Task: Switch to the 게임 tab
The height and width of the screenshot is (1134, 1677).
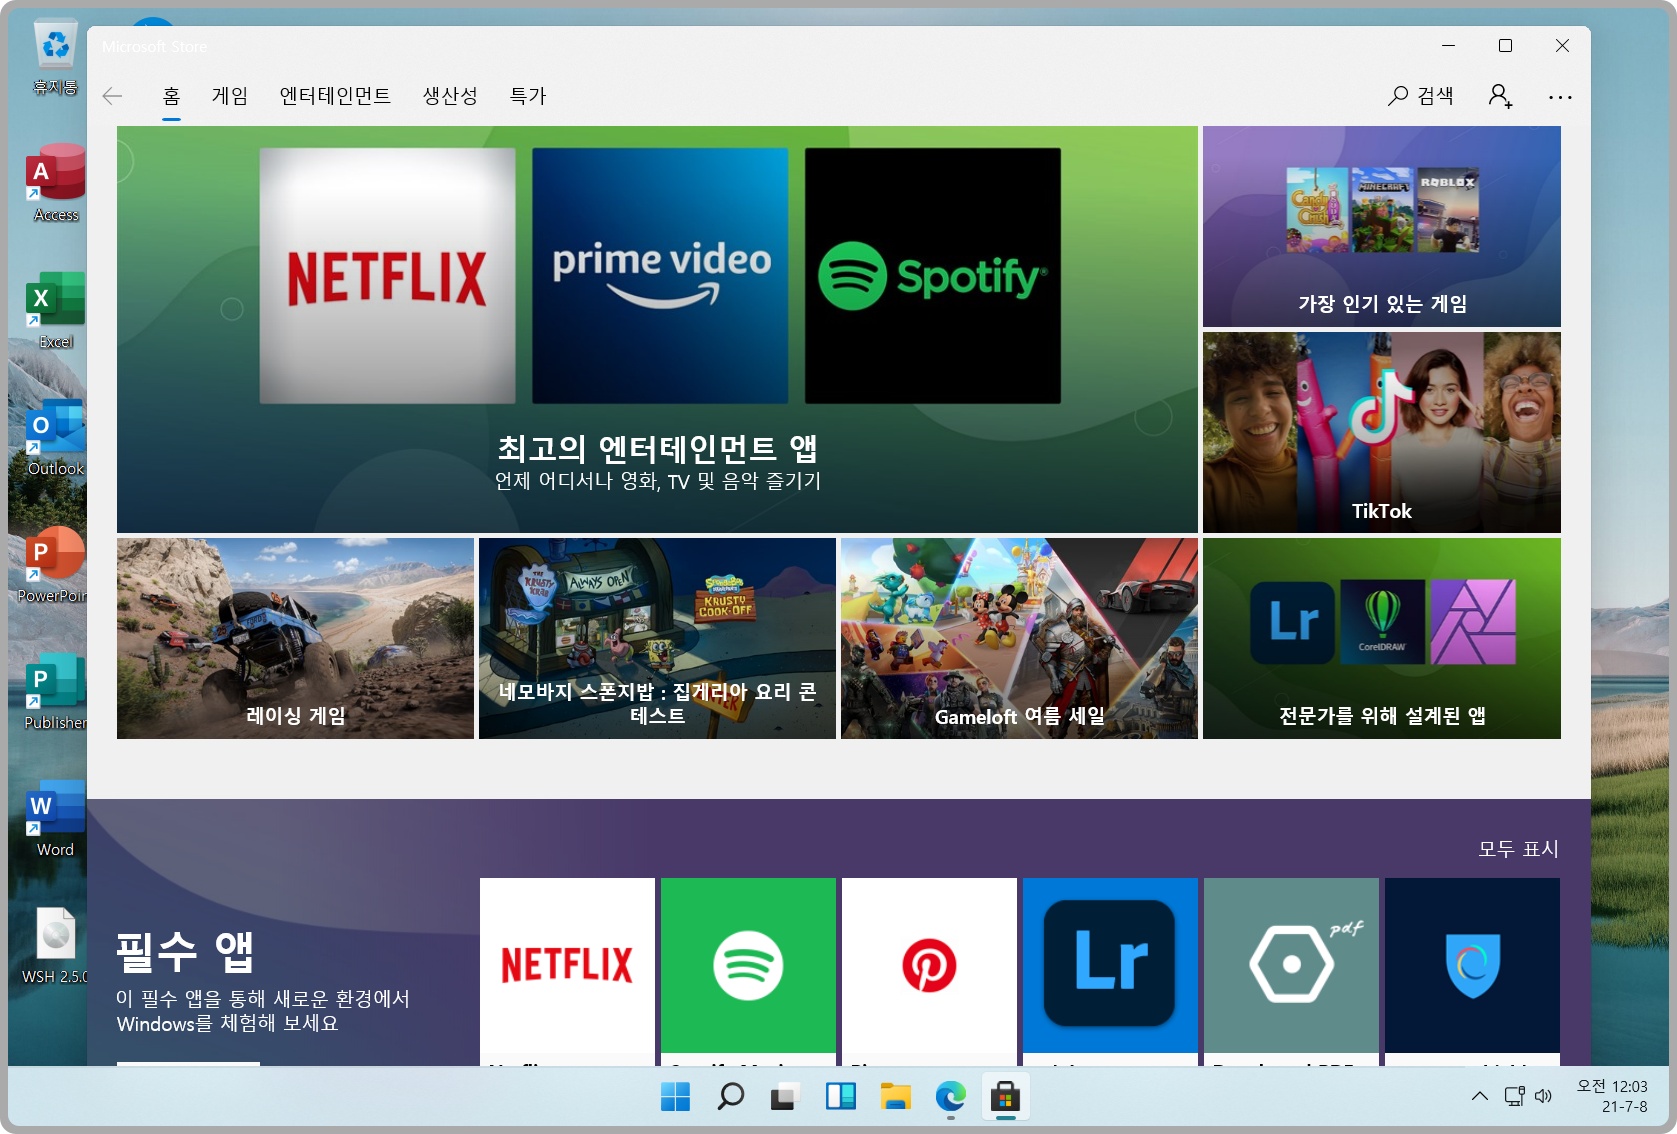Action: coord(228,95)
